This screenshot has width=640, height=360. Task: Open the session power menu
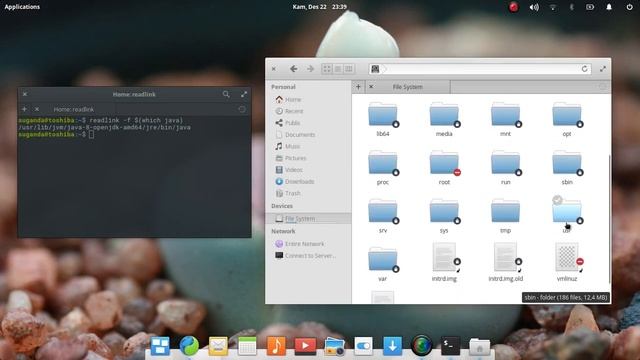point(629,7)
